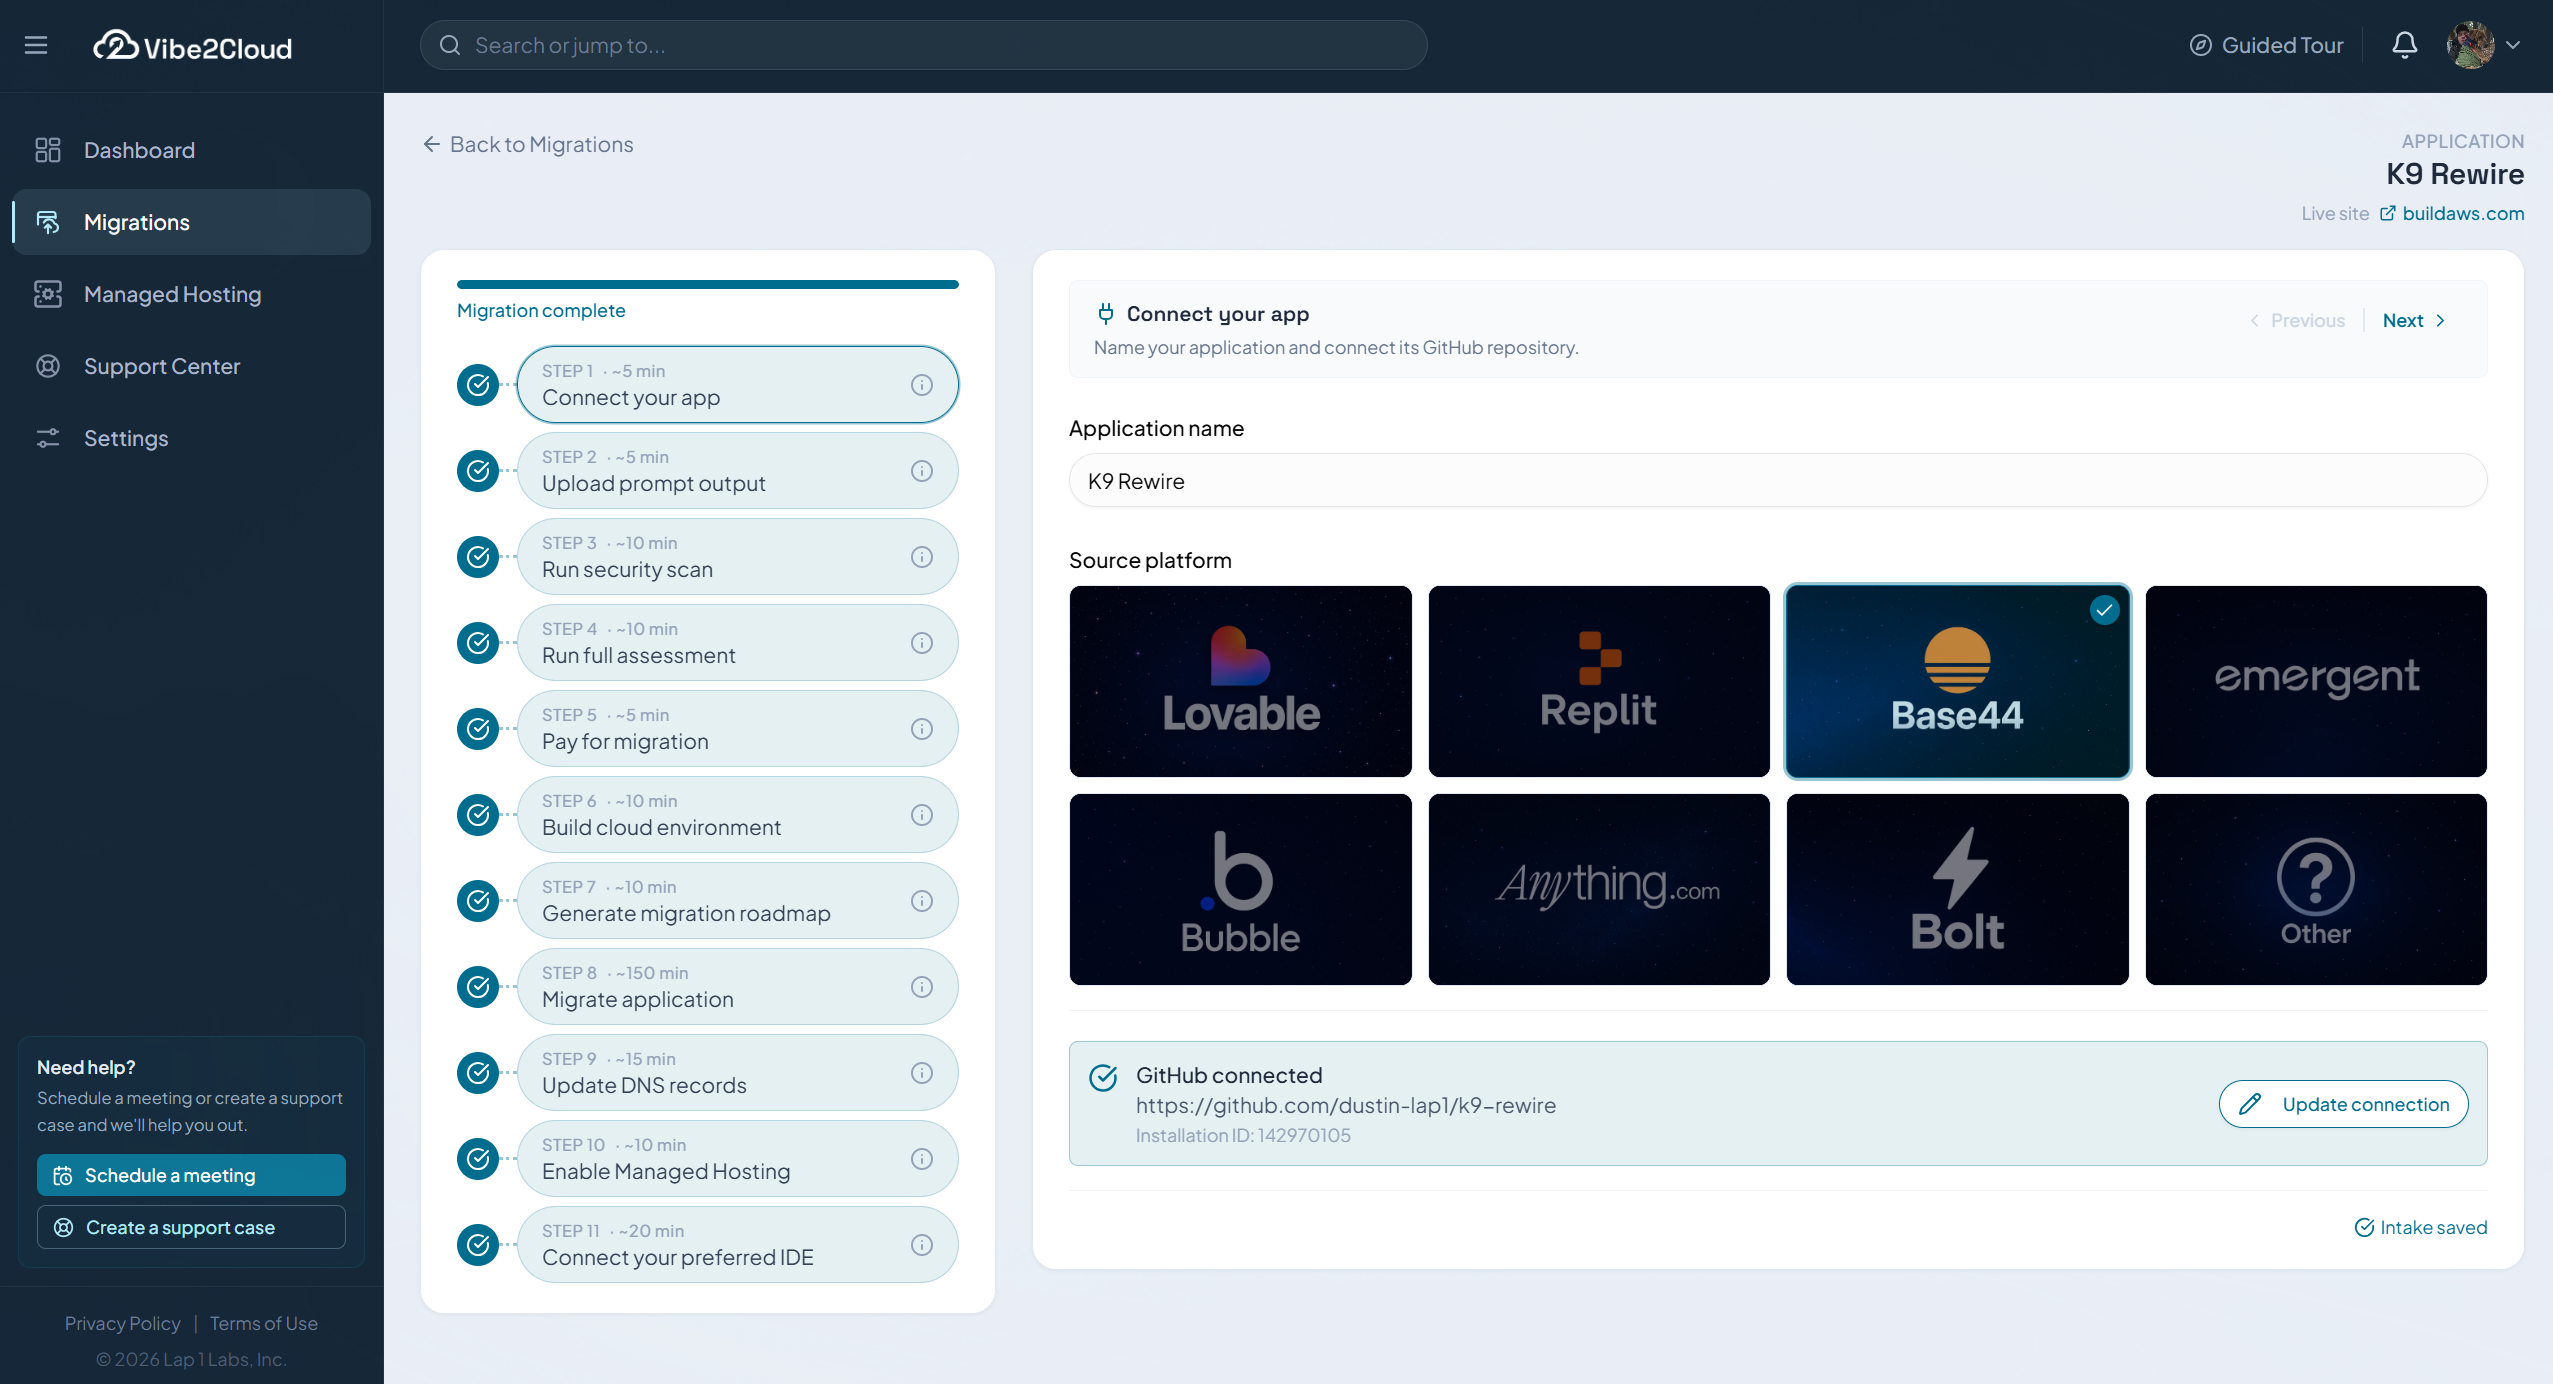The width and height of the screenshot is (2553, 1384).
Task: Choose Bubble as source platform
Action: tap(1240, 889)
